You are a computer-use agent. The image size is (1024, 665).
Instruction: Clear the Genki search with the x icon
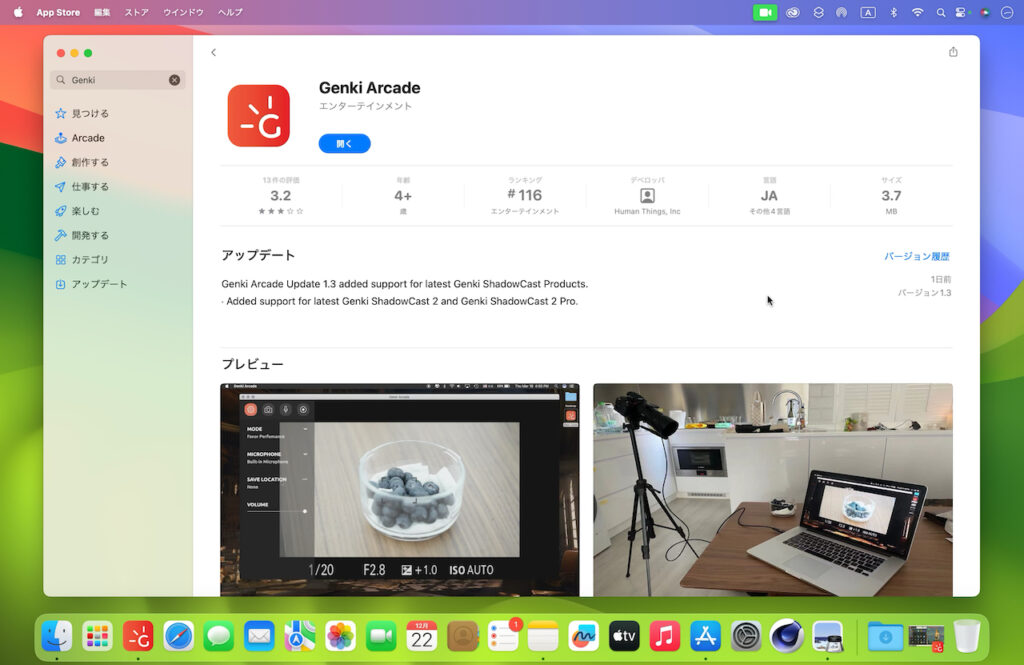tap(172, 80)
